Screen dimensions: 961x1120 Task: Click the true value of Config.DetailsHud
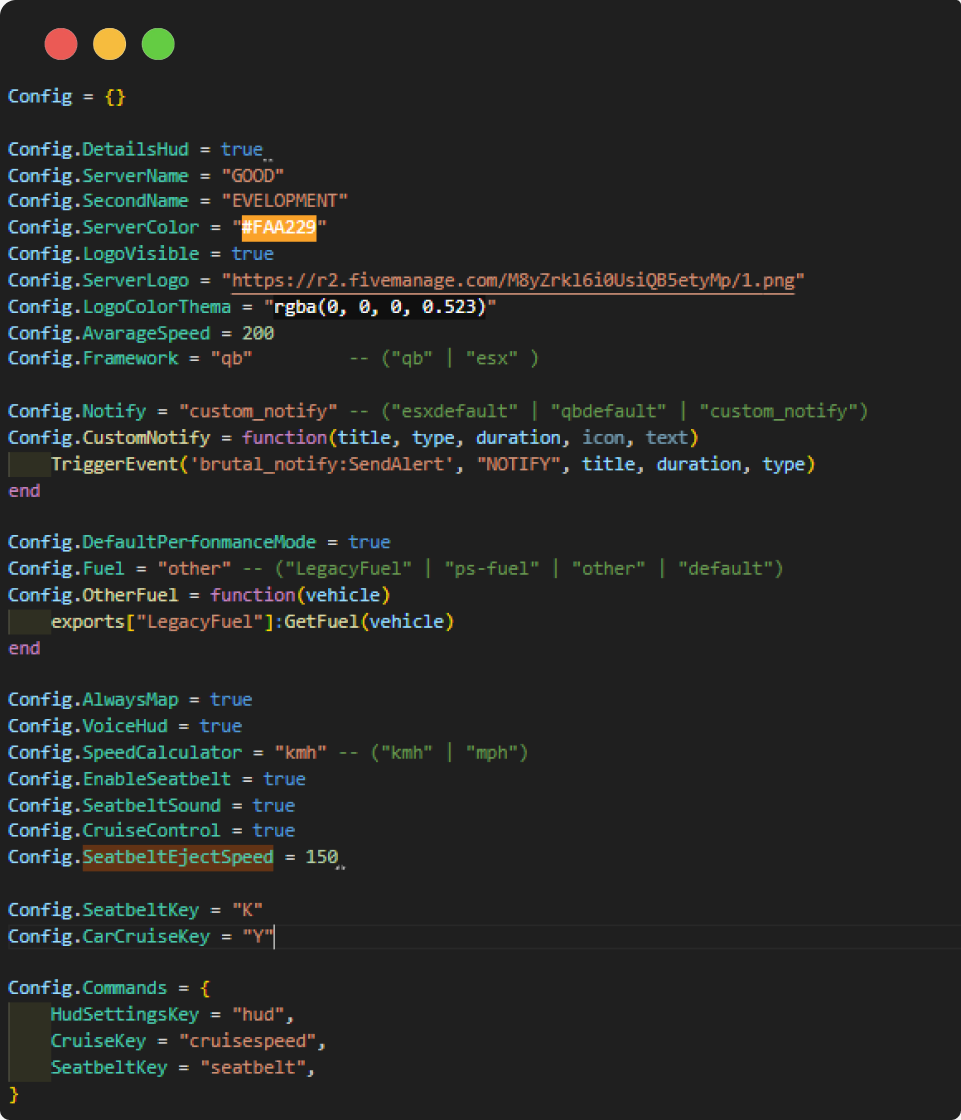pyautogui.click(x=241, y=149)
